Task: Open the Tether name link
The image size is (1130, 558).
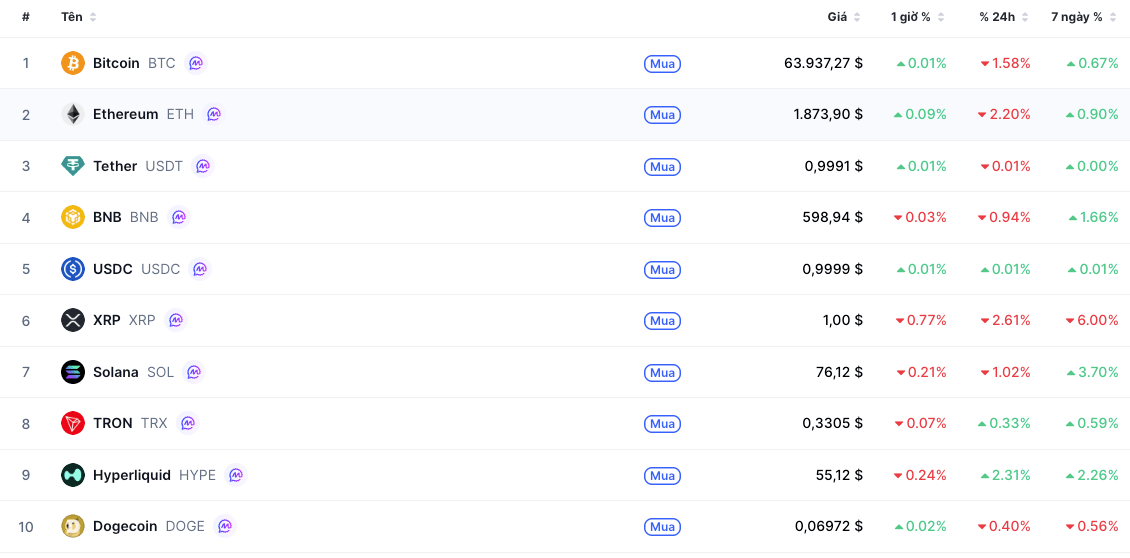Action: (115, 167)
